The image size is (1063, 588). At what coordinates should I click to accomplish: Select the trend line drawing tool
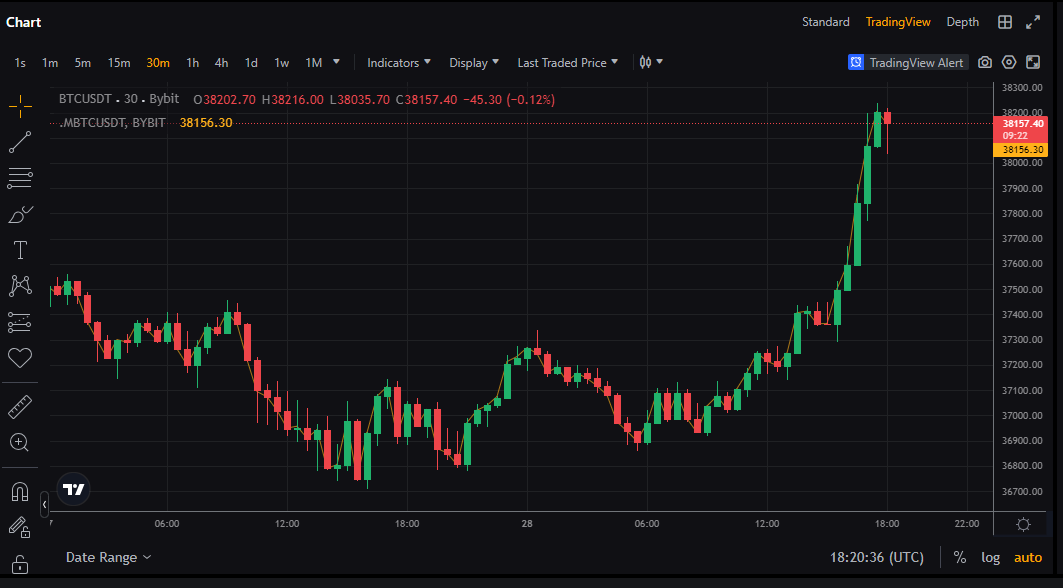[20, 142]
